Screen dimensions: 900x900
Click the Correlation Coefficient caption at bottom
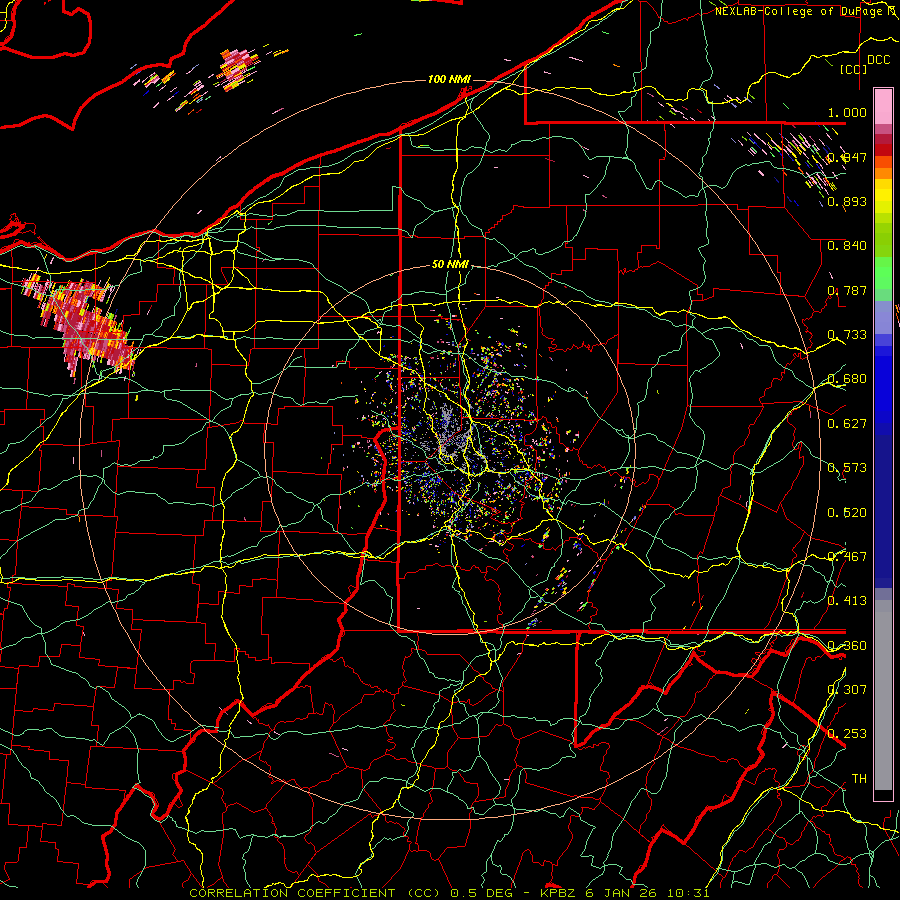449,893
